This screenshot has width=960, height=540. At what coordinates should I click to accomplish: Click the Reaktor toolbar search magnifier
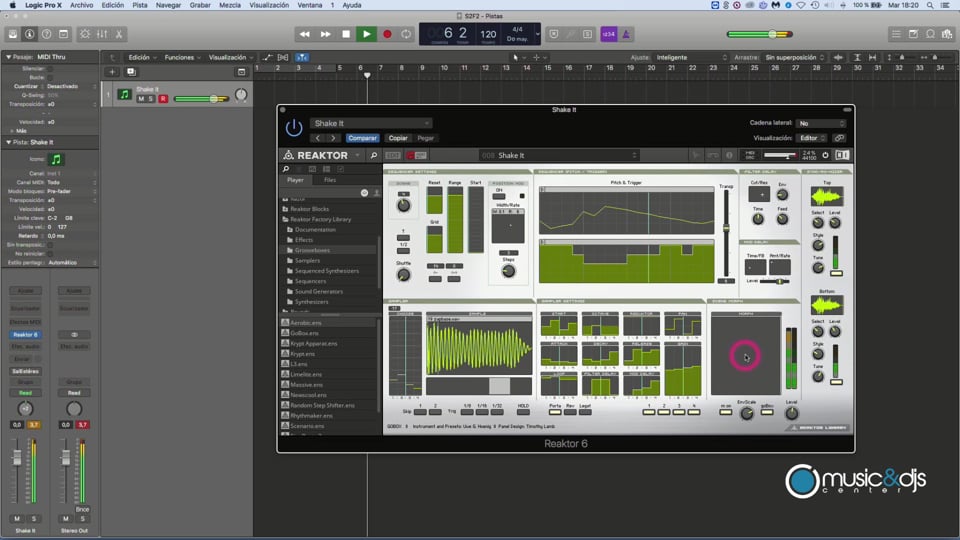coord(373,156)
